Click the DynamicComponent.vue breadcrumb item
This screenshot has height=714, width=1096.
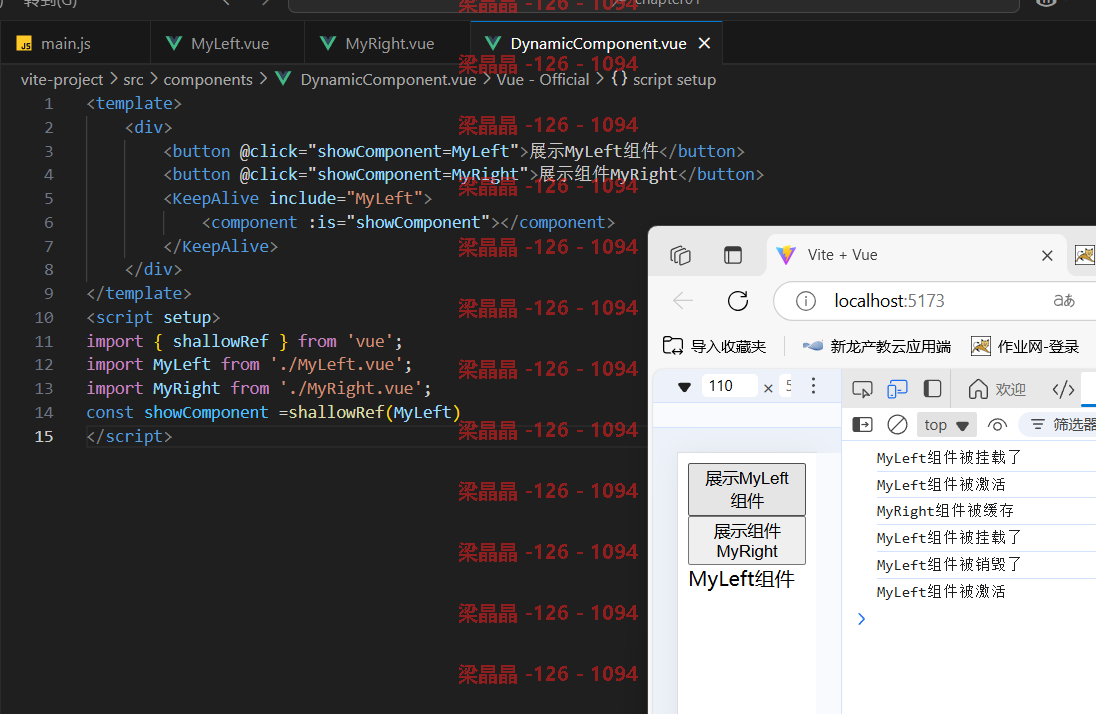tap(388, 80)
